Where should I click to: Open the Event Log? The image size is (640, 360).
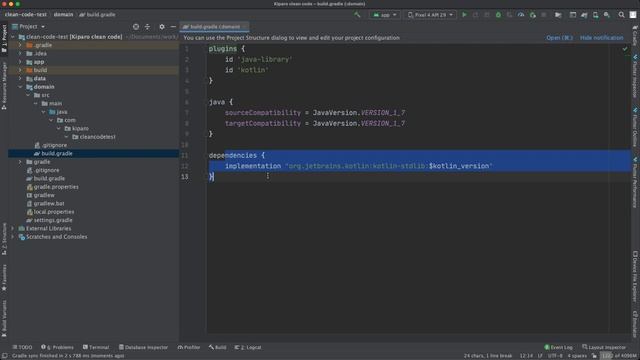tap(558, 347)
